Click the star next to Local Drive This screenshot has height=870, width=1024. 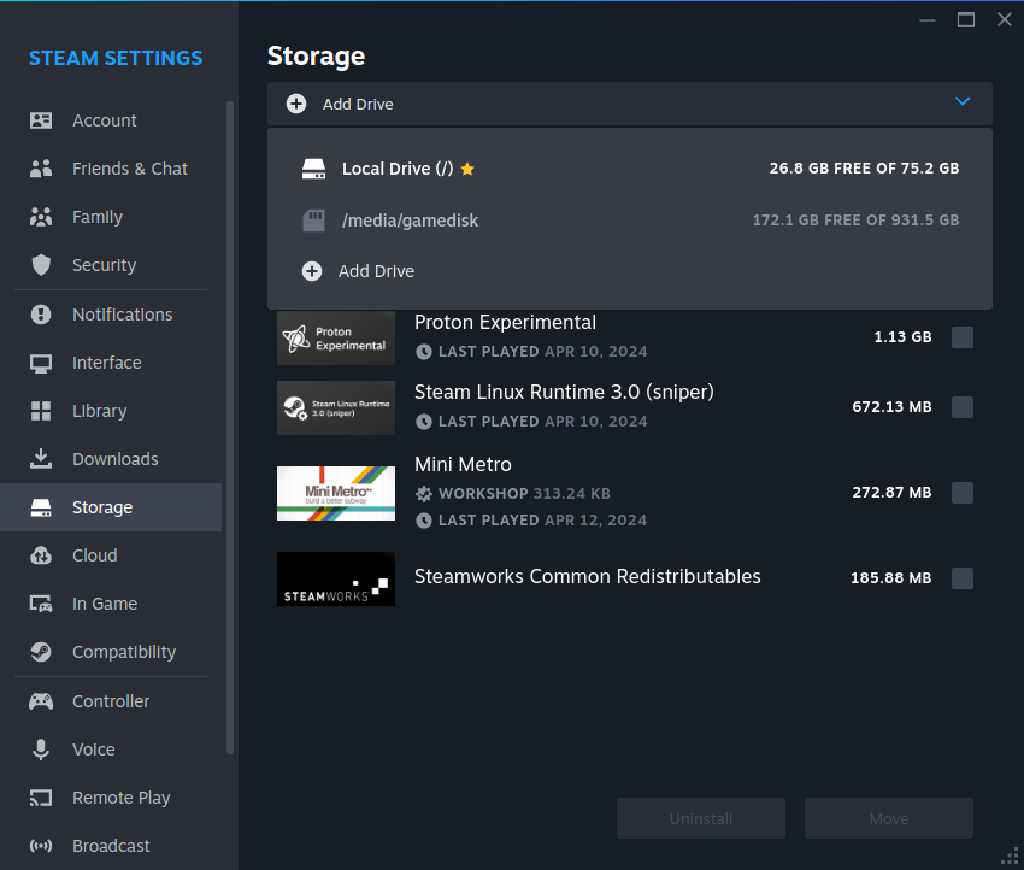[466, 168]
